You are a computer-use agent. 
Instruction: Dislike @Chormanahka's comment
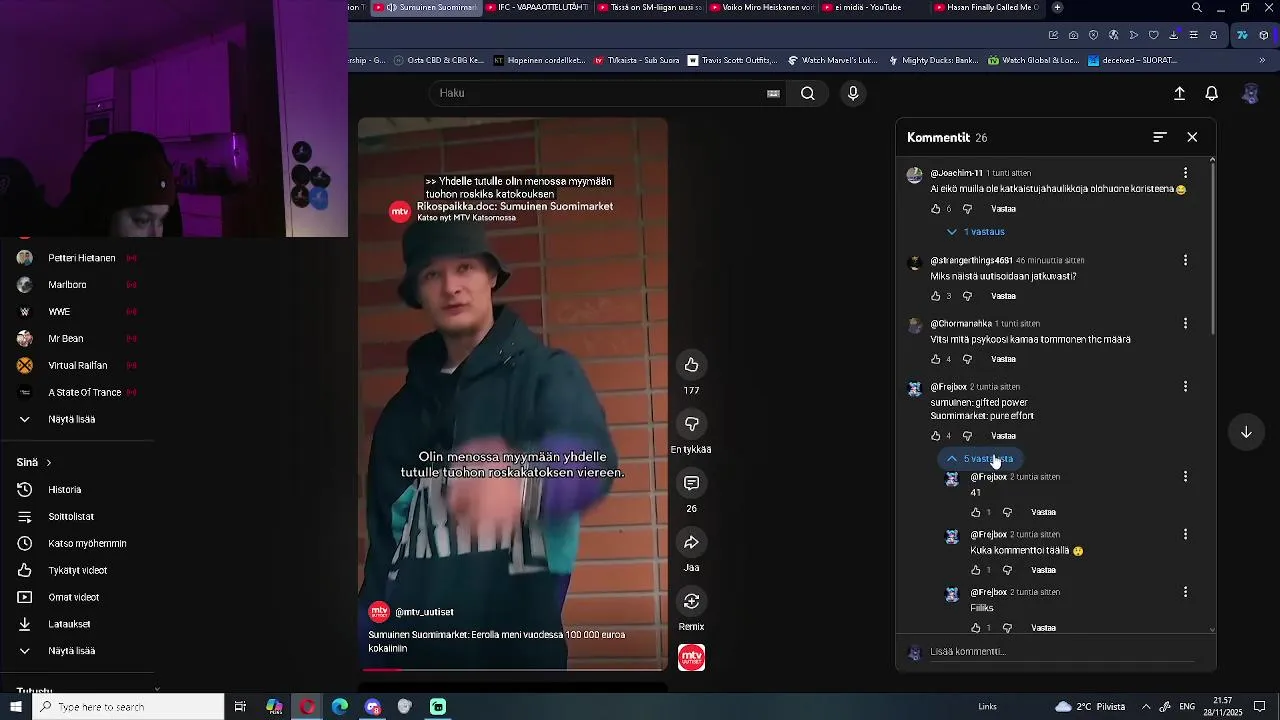click(x=967, y=359)
